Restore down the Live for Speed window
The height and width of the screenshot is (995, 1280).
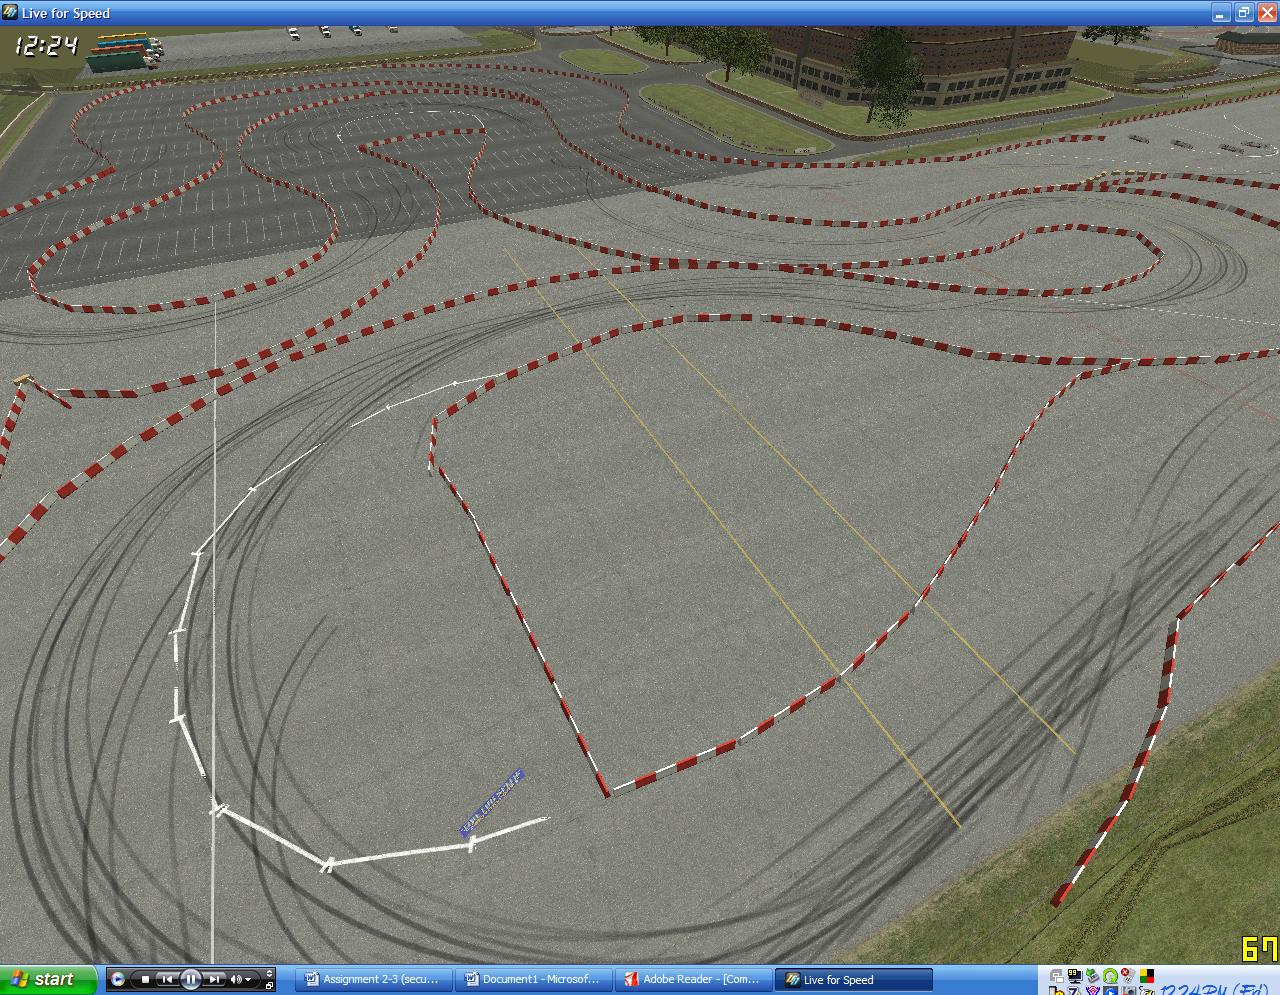pos(1243,13)
